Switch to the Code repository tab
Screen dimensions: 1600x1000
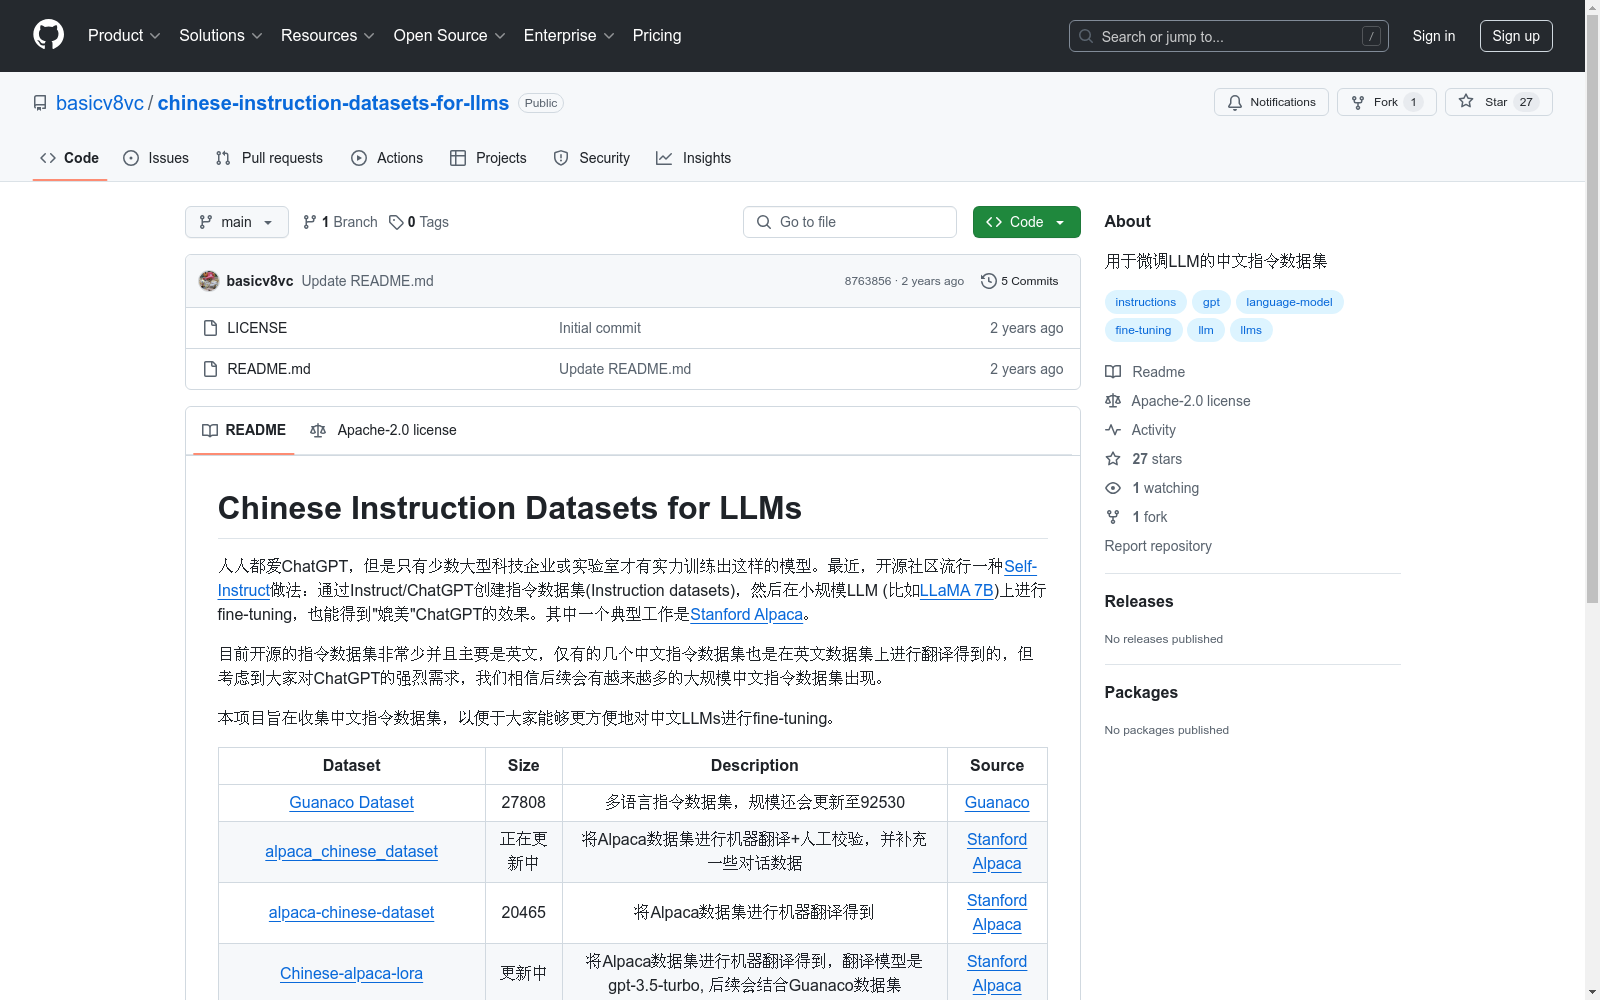70,158
